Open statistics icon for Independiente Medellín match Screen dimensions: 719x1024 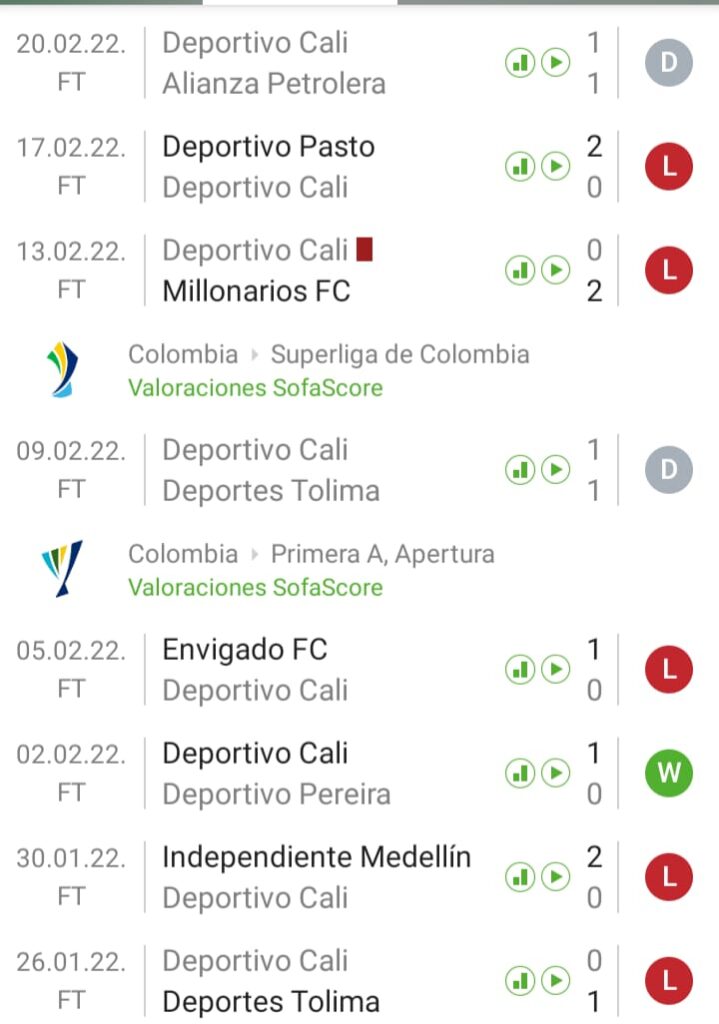coord(519,877)
